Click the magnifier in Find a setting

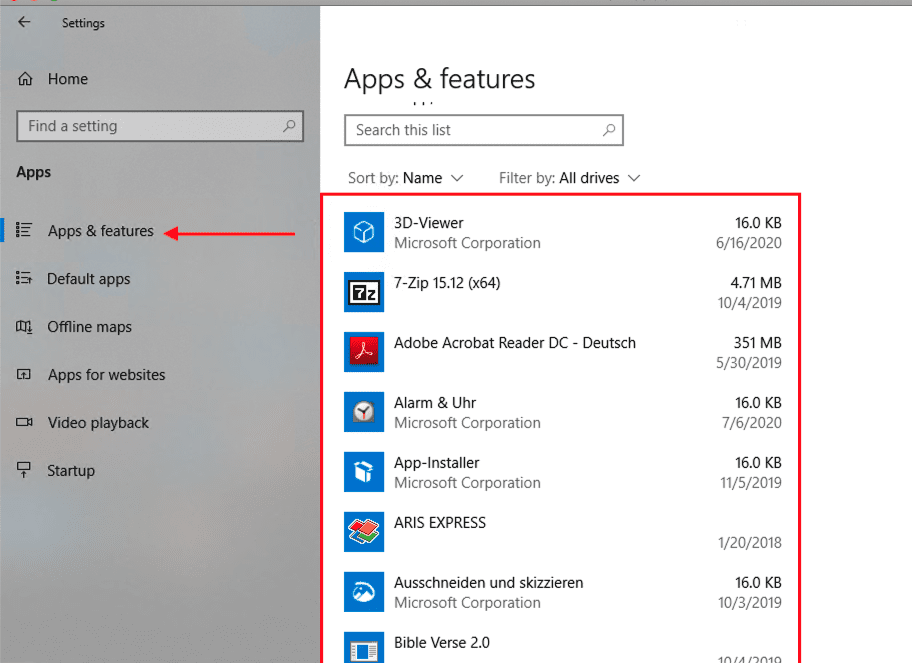289,126
